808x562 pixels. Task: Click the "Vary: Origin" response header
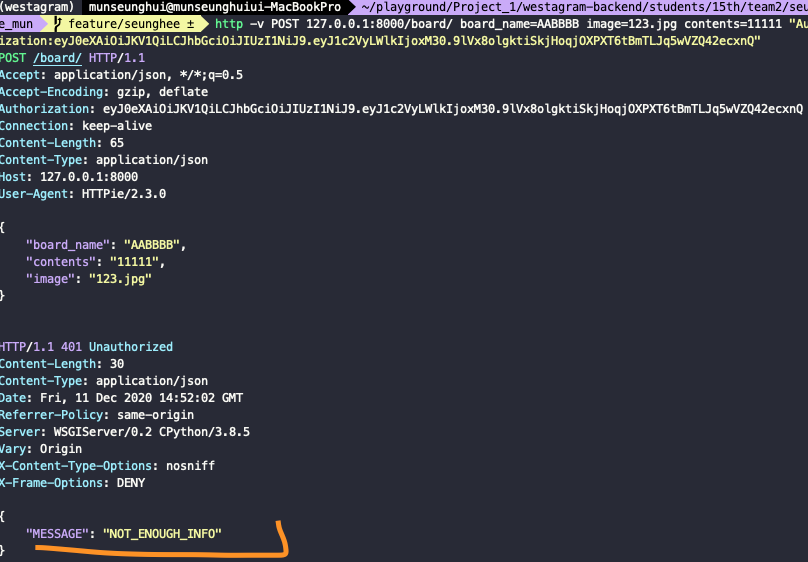[x=41, y=449]
